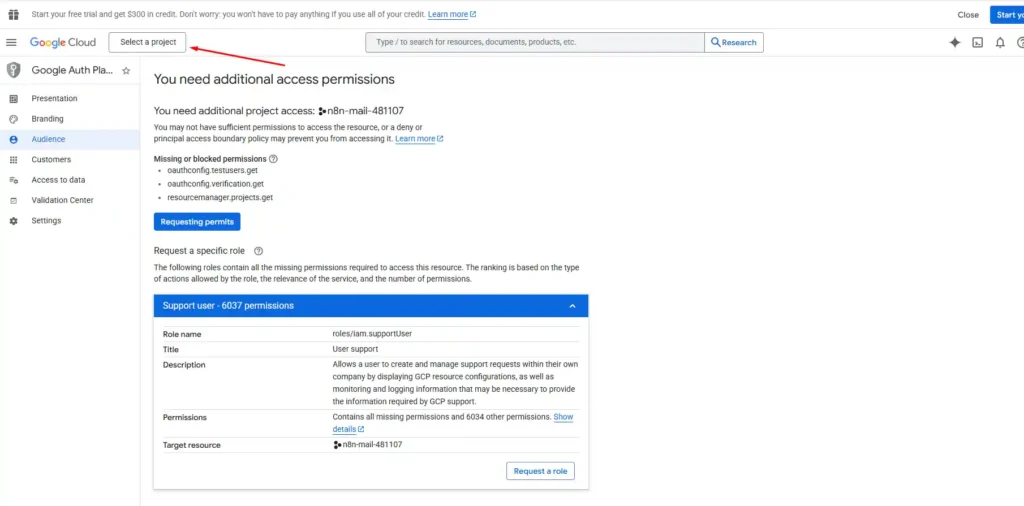Open Cloud Shell terminal icon
Screen dimensions: 1024x506
pos(977,42)
